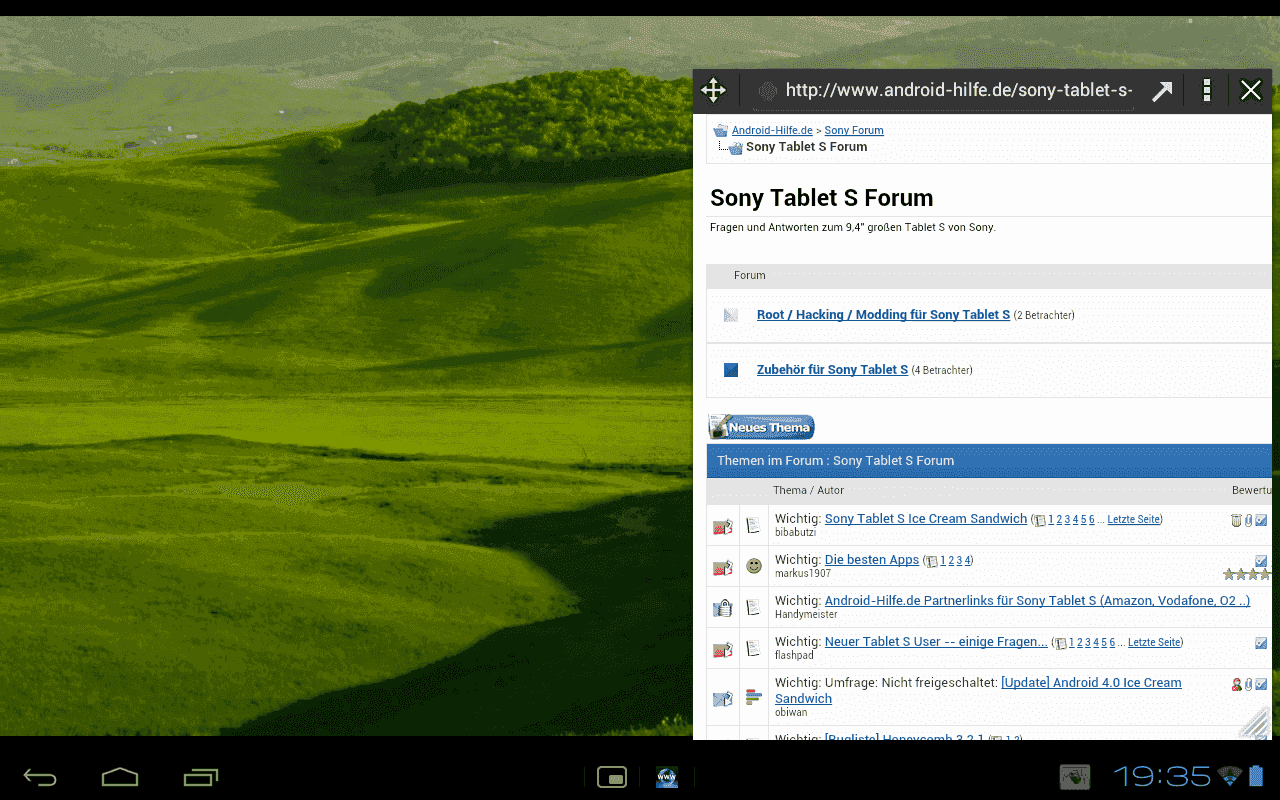The image size is (1280, 800).
Task: Open Letzte Seite of Neuer Tablet S User
Action: pos(1154,643)
